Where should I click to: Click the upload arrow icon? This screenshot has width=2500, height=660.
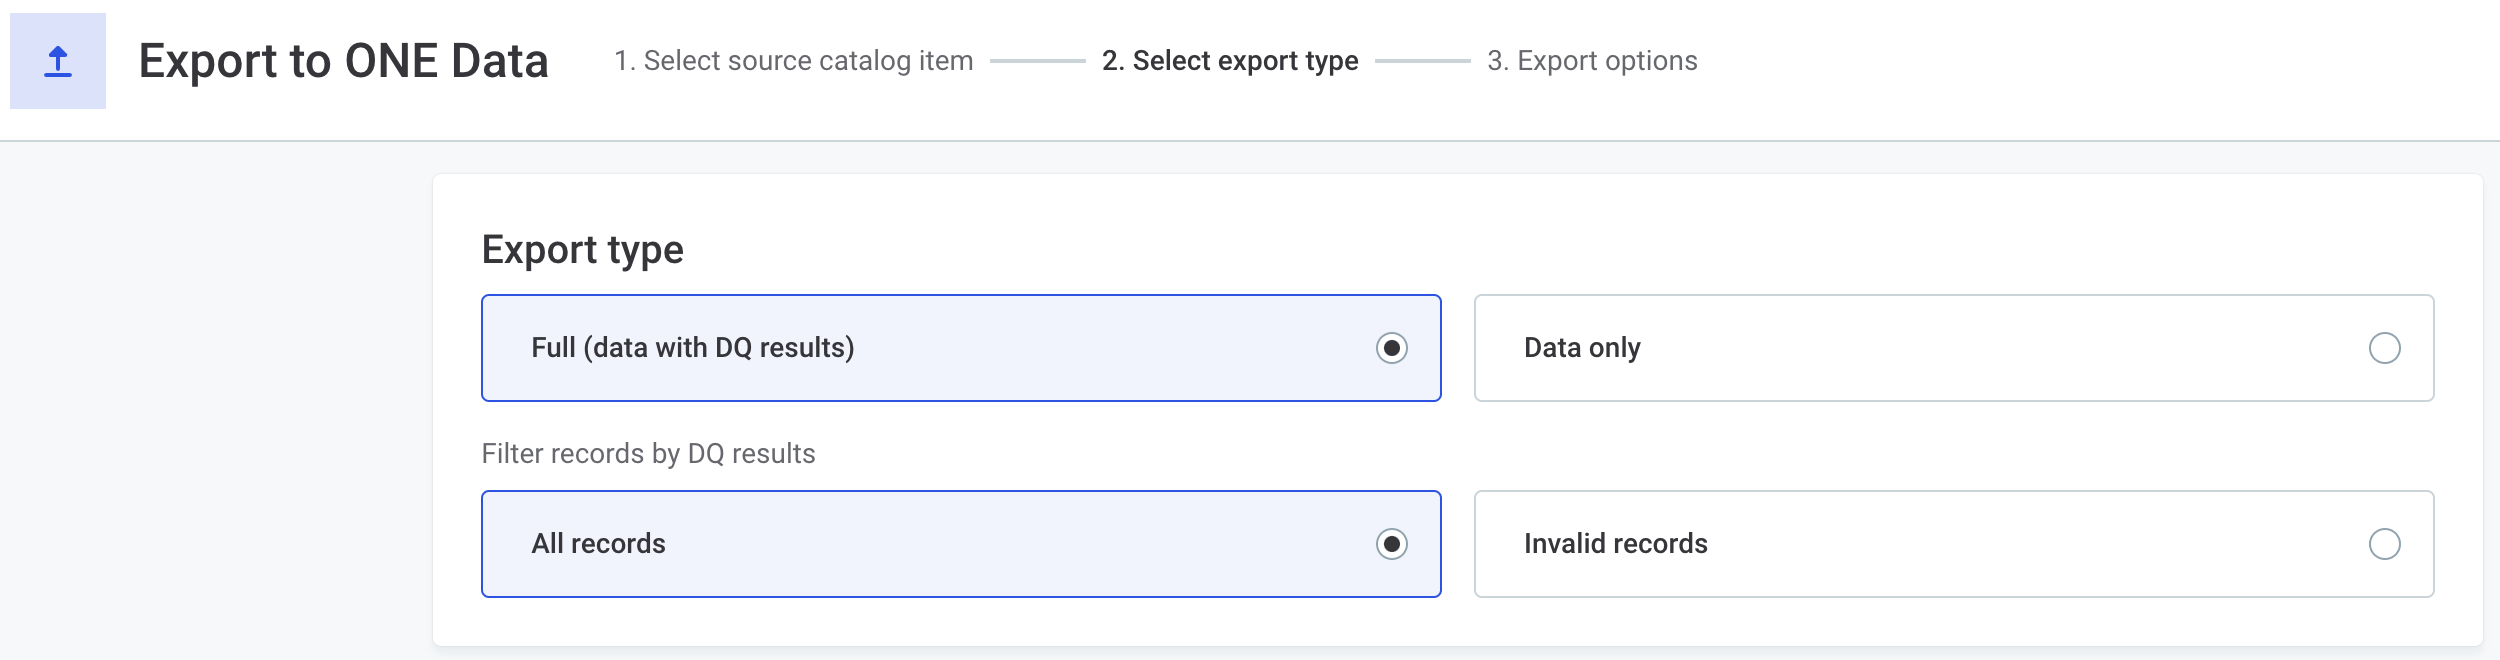point(58,61)
